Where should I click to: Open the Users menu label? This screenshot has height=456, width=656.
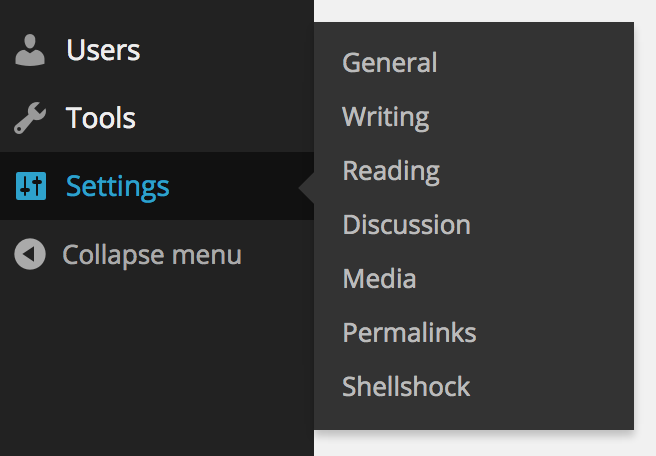click(103, 50)
